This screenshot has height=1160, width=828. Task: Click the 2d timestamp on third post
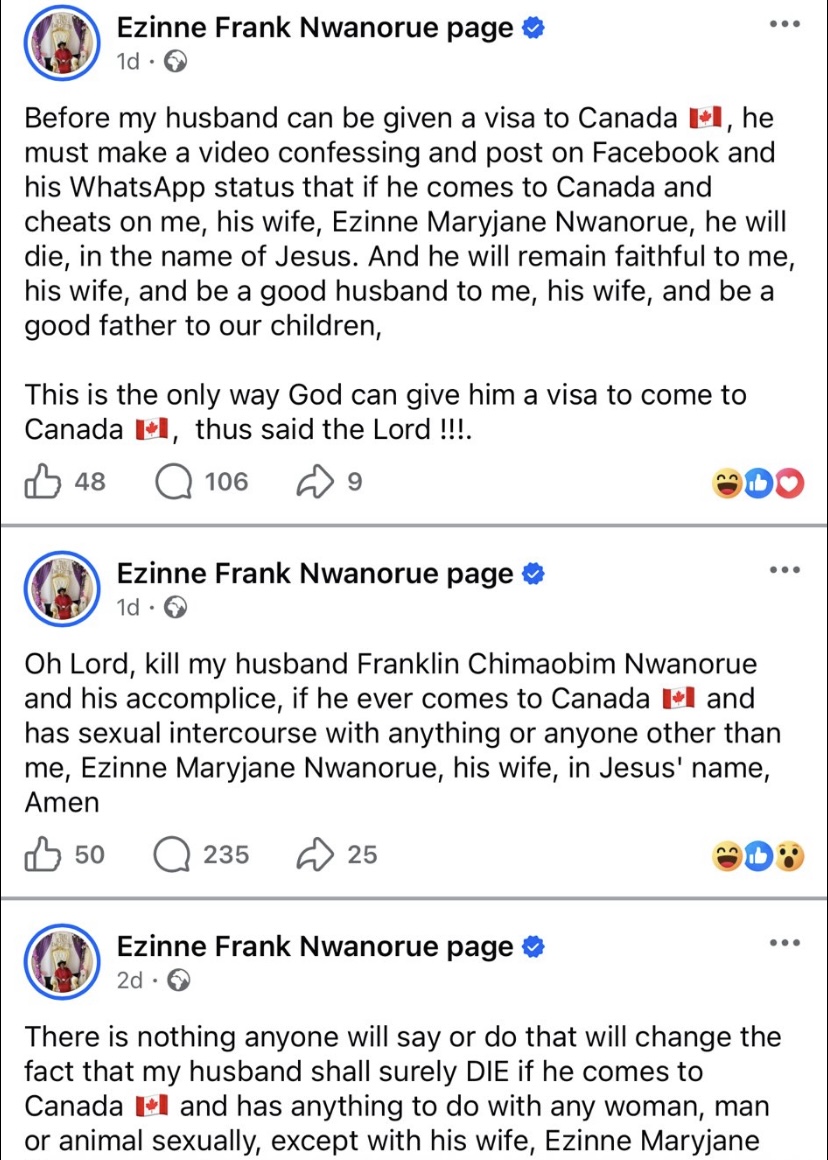point(129,980)
